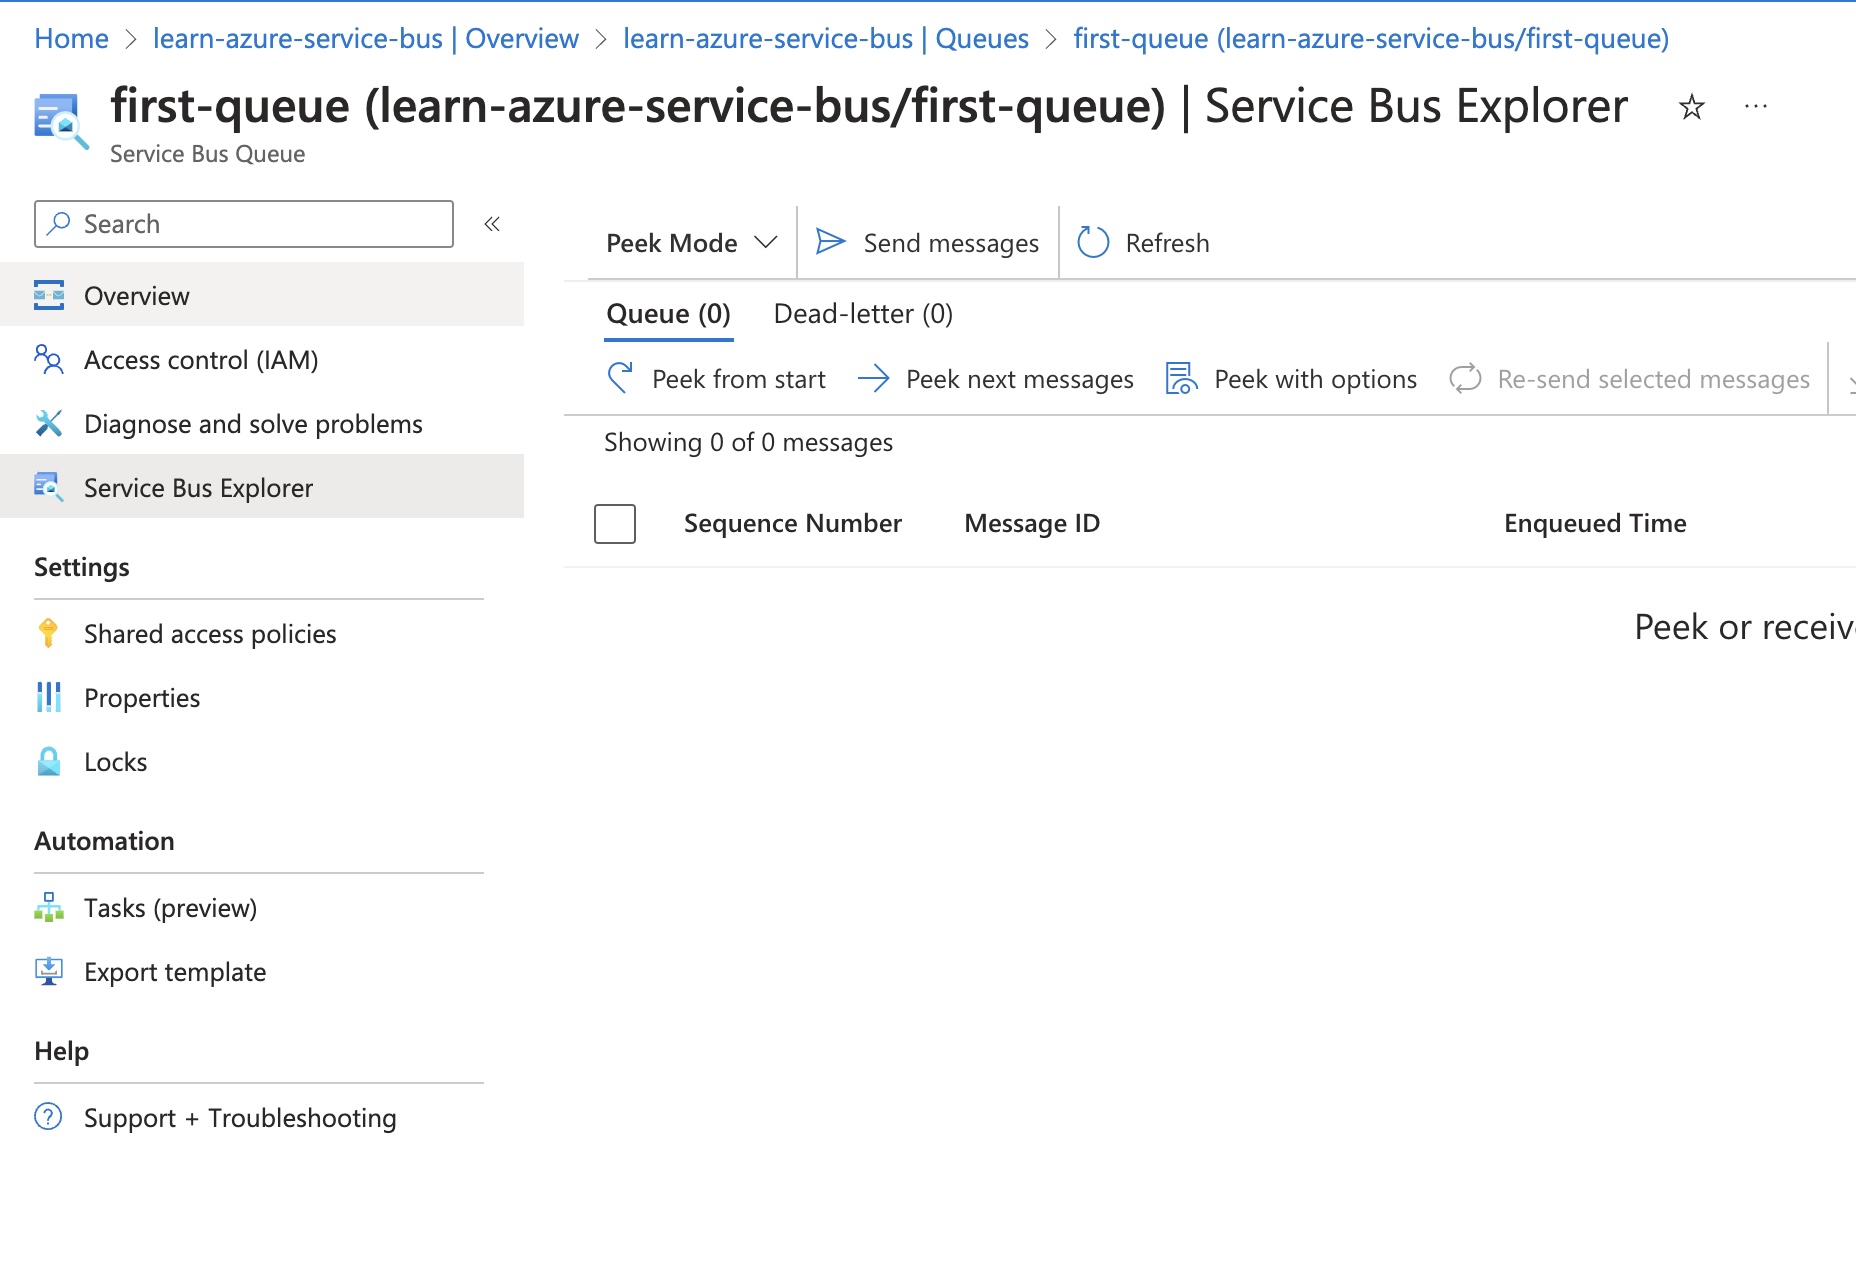
Task: Open the more options ellipsis menu
Action: [x=1756, y=106]
